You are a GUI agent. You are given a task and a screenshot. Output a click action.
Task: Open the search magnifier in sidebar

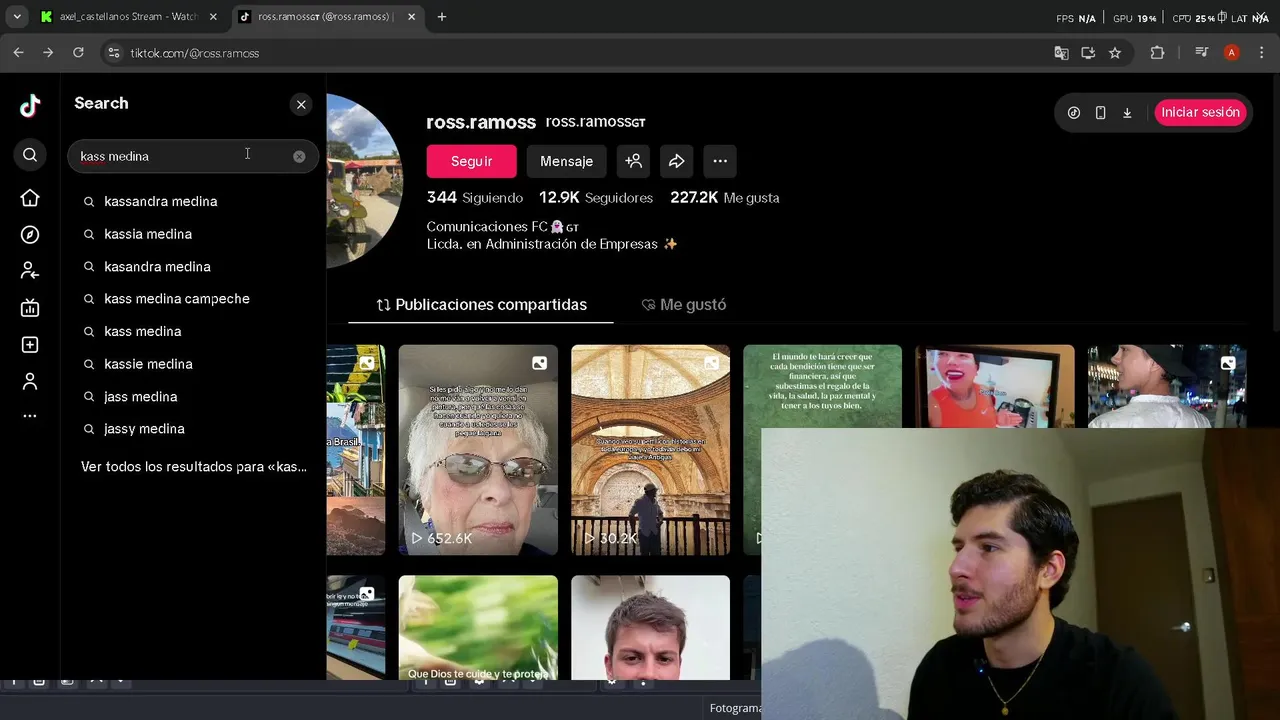pos(30,155)
